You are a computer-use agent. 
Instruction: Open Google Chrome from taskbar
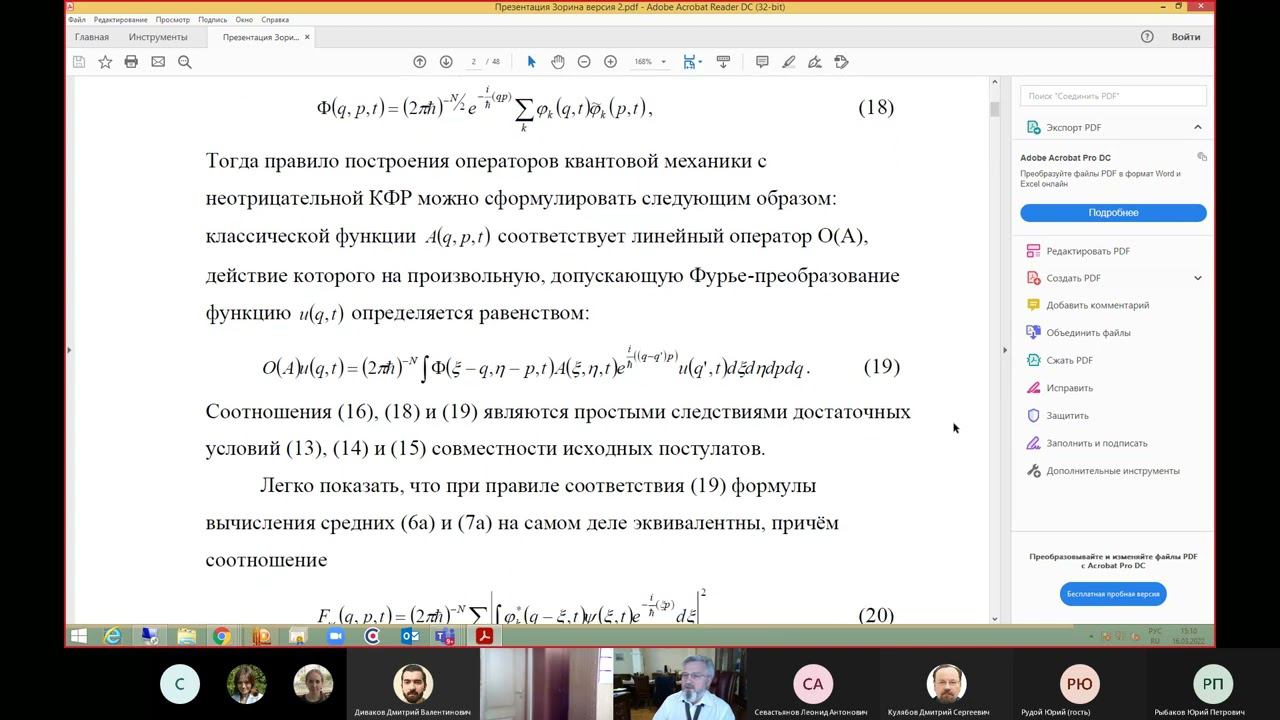pos(221,636)
